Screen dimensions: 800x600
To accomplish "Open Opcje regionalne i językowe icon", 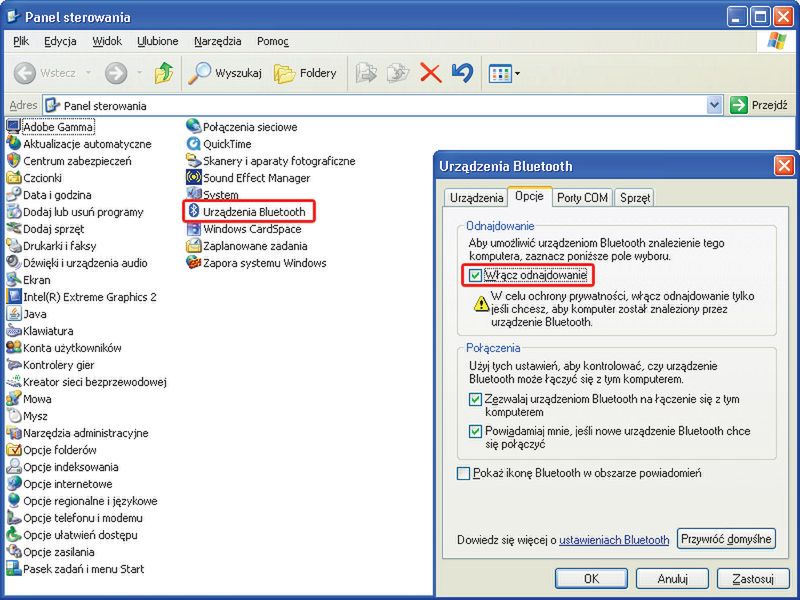I will [x=13, y=501].
